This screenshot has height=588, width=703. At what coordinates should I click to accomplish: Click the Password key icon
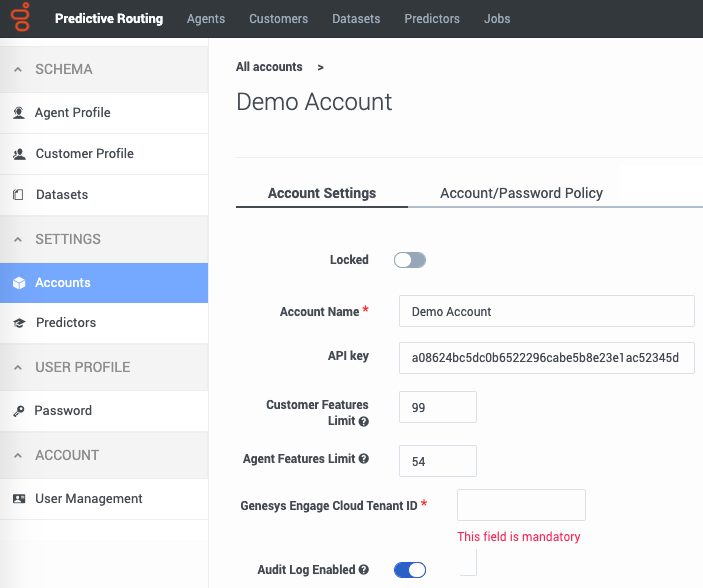click(x=18, y=411)
